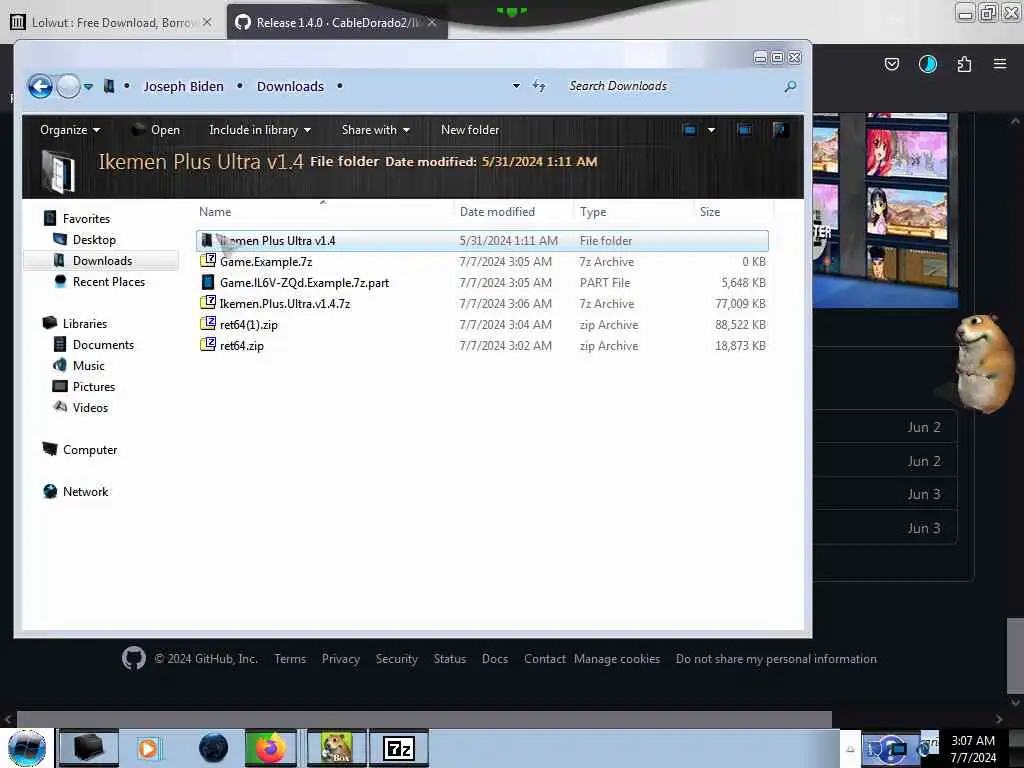The width and height of the screenshot is (1024, 768).
Task: Switch to Release 1.4.0 GitHub tab
Action: click(338, 23)
